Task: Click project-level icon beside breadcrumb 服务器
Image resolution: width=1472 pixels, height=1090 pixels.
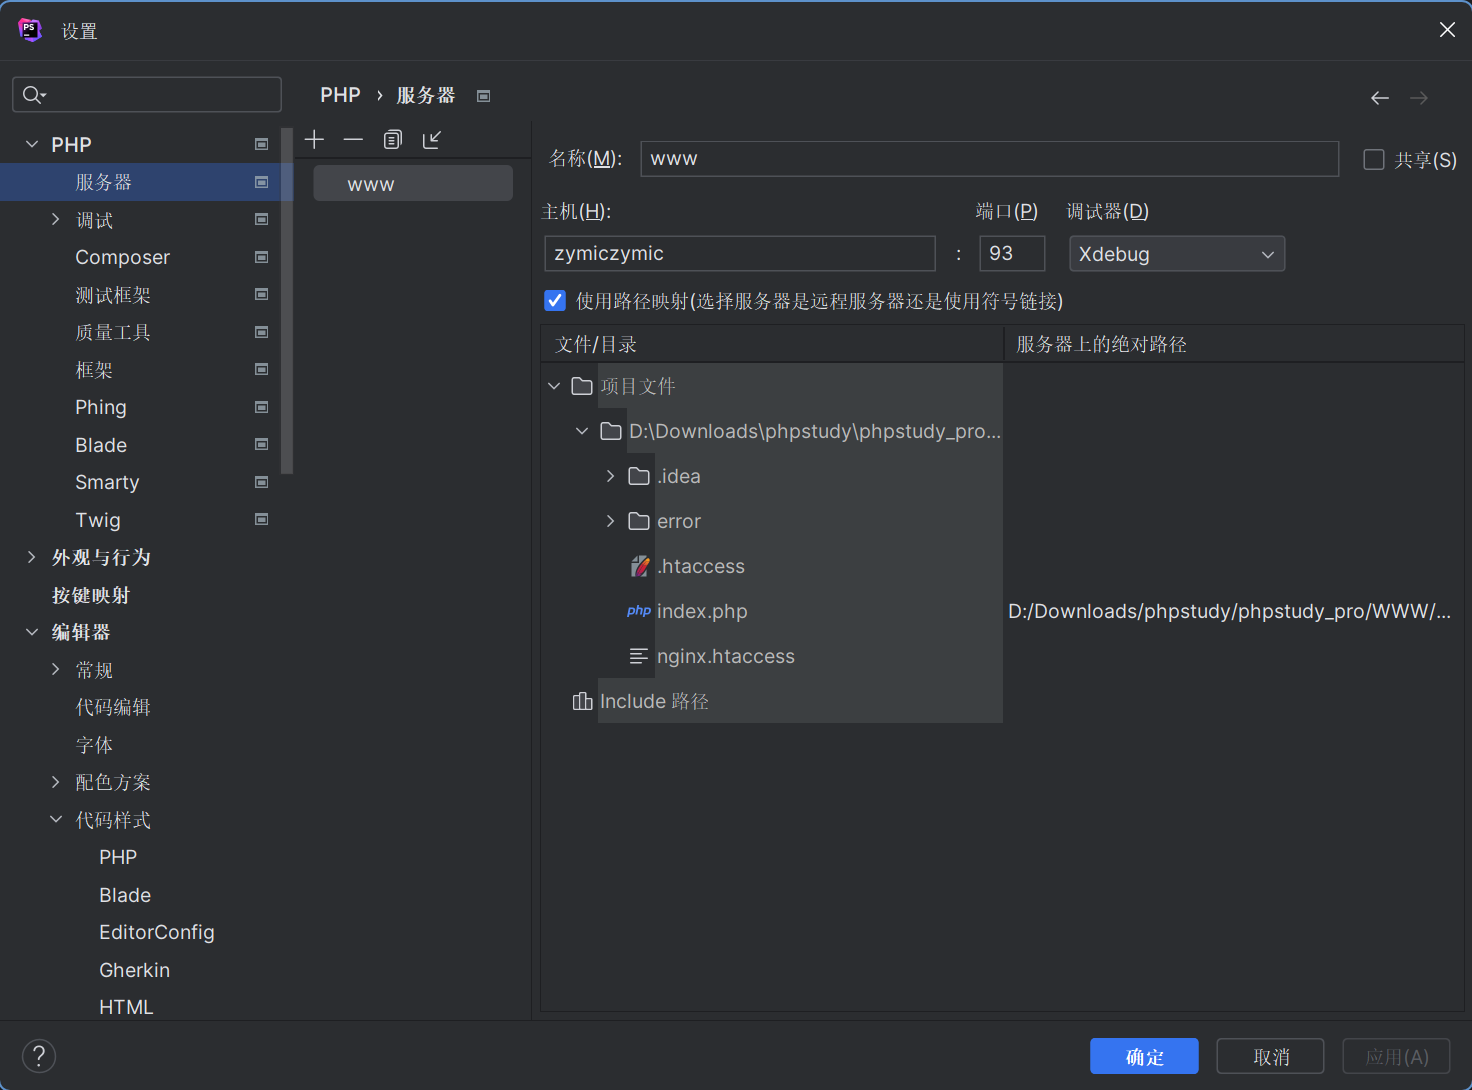Action: [x=484, y=96]
